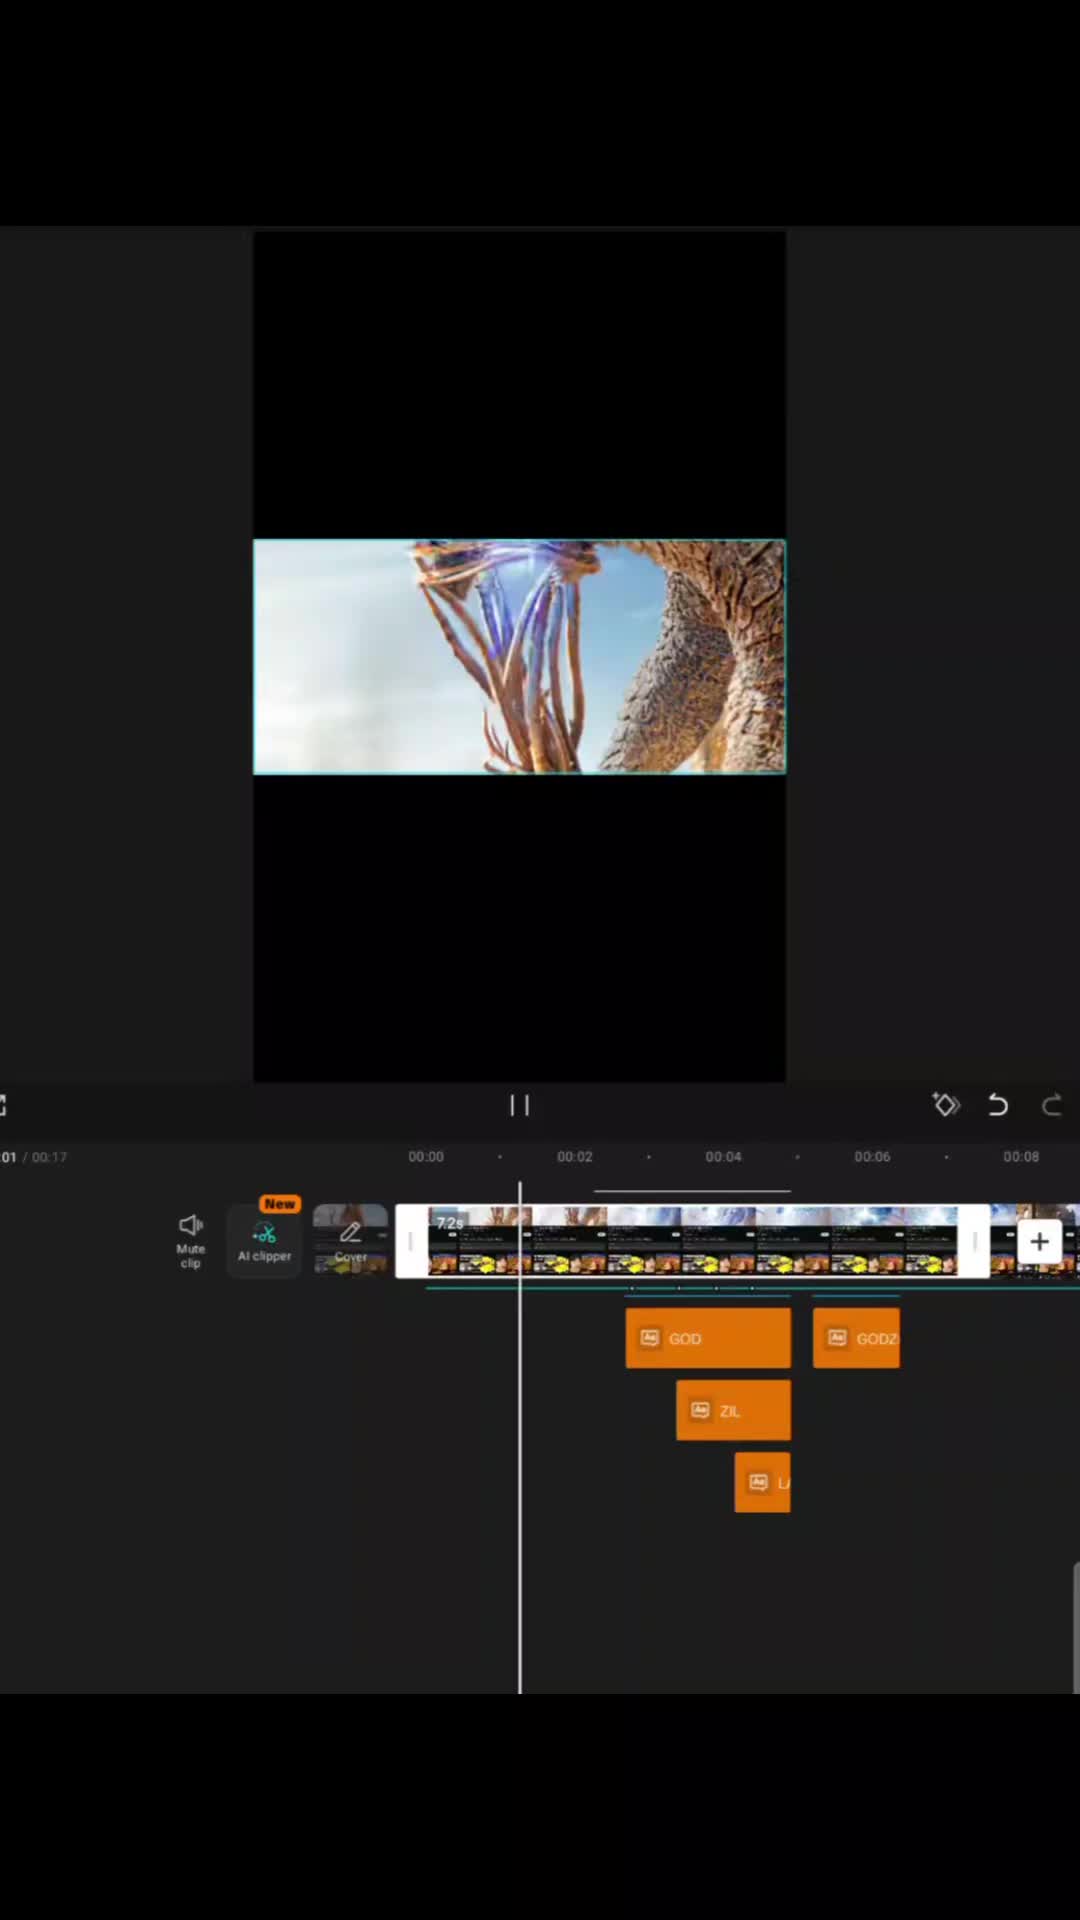Open the Cover editor thumbnail
This screenshot has height=1920, width=1080.
[x=350, y=1240]
